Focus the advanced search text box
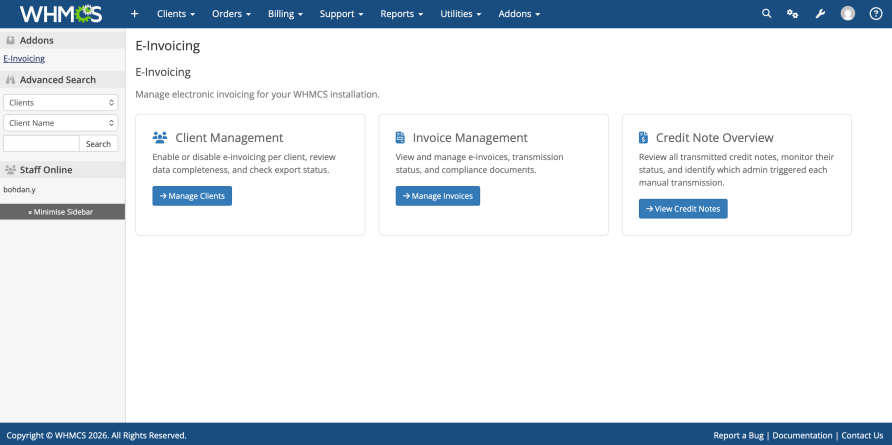Image resolution: width=892 pixels, height=445 pixels. coord(42,143)
